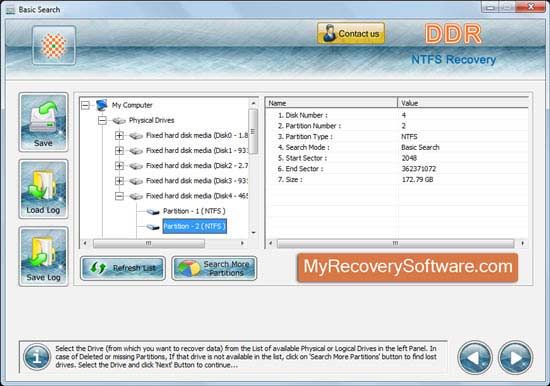Select Fixed hard disk media Disk0

[196, 135]
